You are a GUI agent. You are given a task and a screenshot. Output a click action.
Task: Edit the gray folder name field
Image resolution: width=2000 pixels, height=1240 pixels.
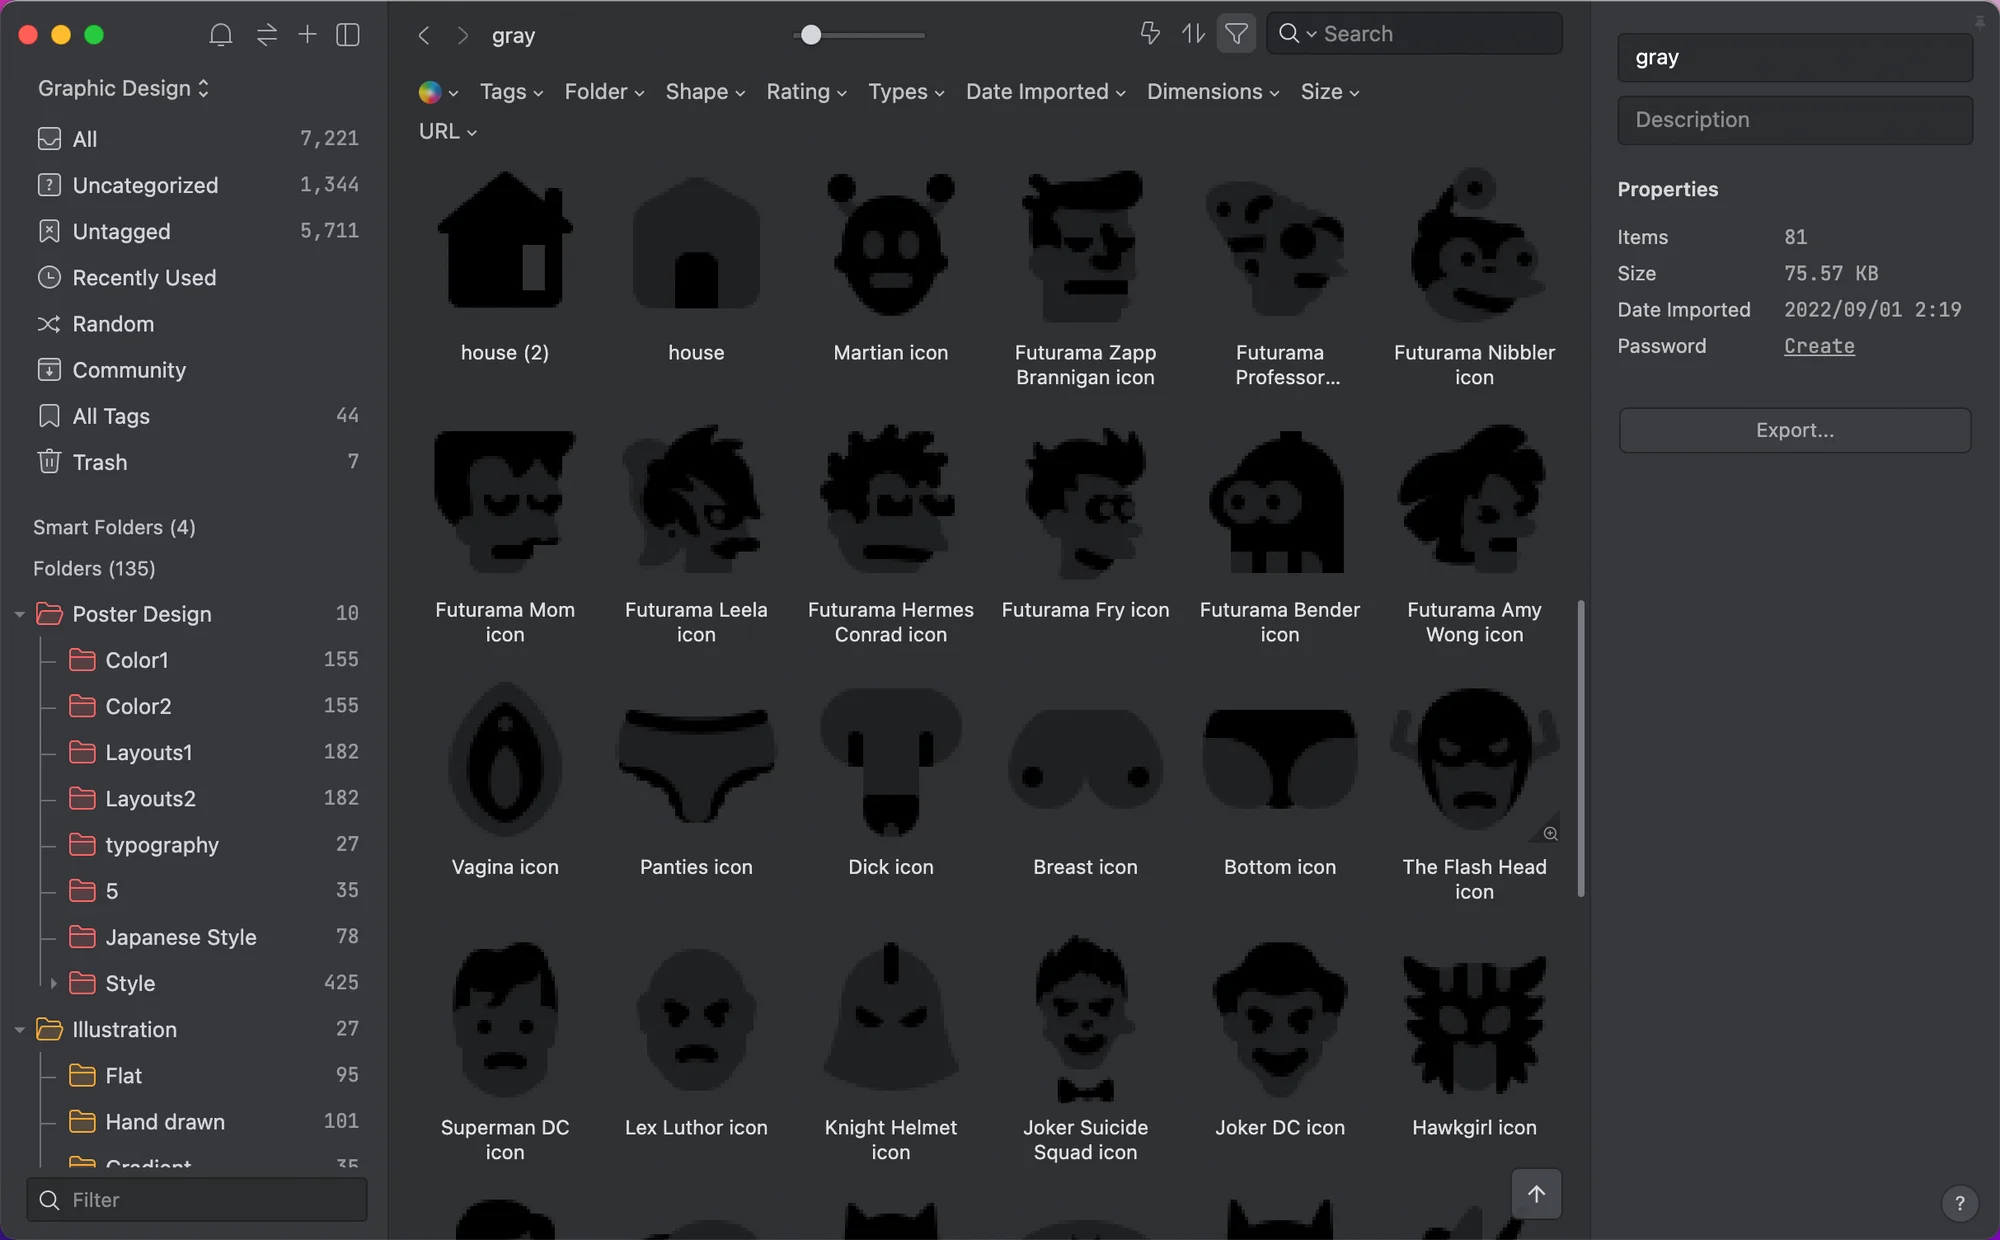tap(1795, 57)
